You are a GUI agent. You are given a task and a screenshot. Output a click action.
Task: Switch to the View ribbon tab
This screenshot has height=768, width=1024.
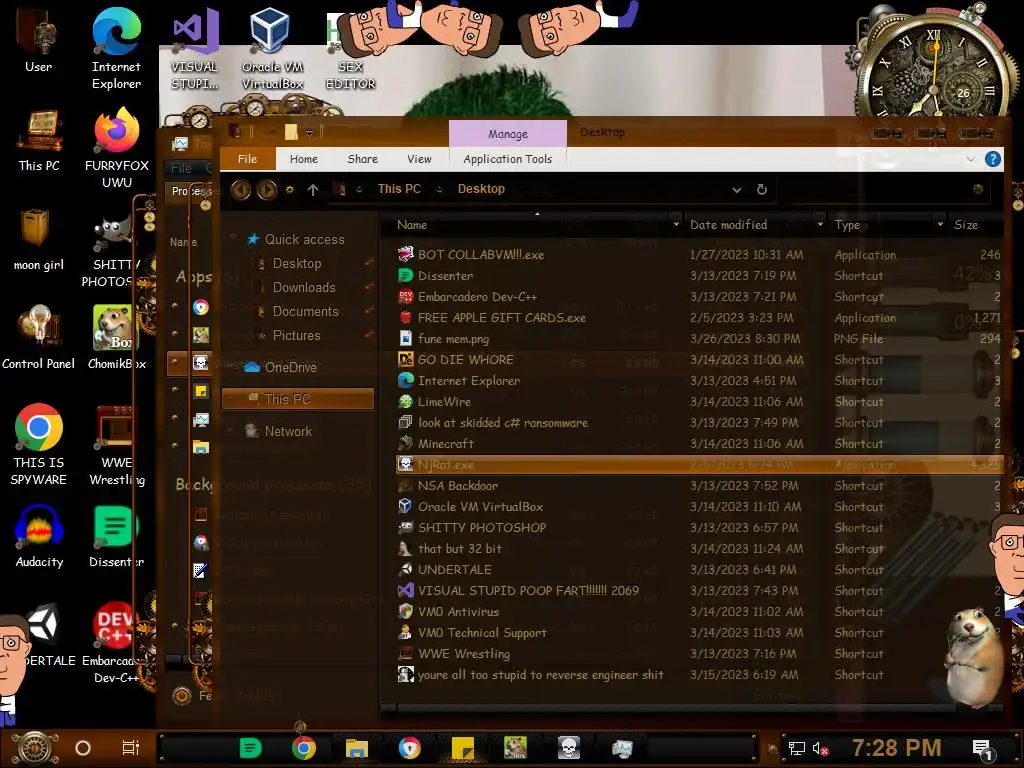pyautogui.click(x=419, y=159)
